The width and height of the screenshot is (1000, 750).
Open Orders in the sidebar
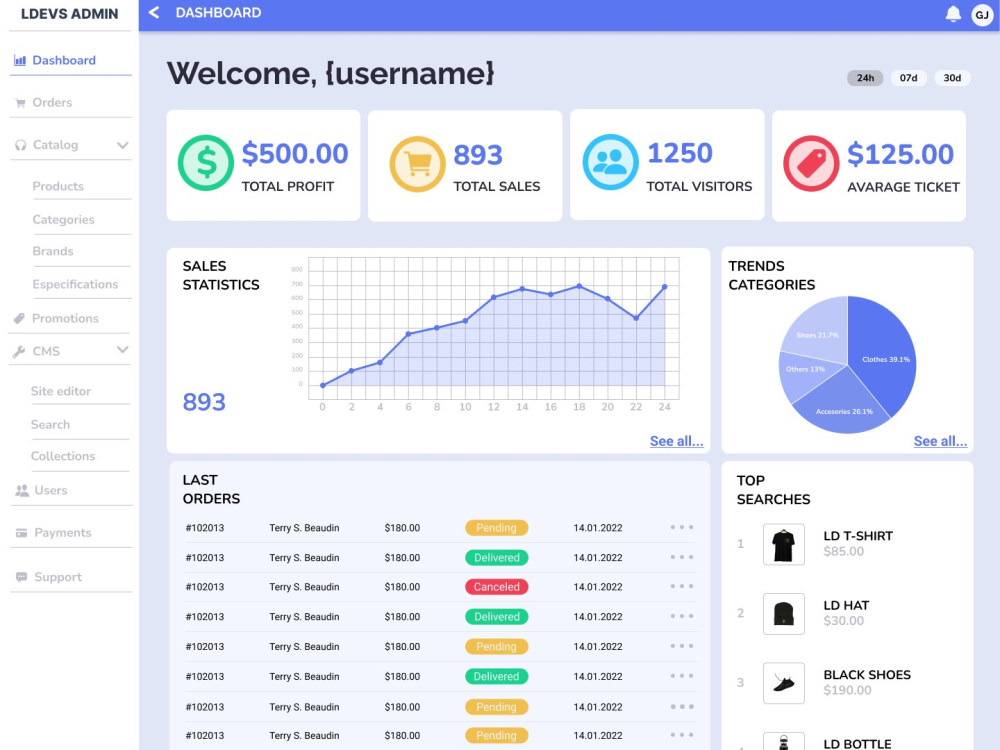(52, 103)
